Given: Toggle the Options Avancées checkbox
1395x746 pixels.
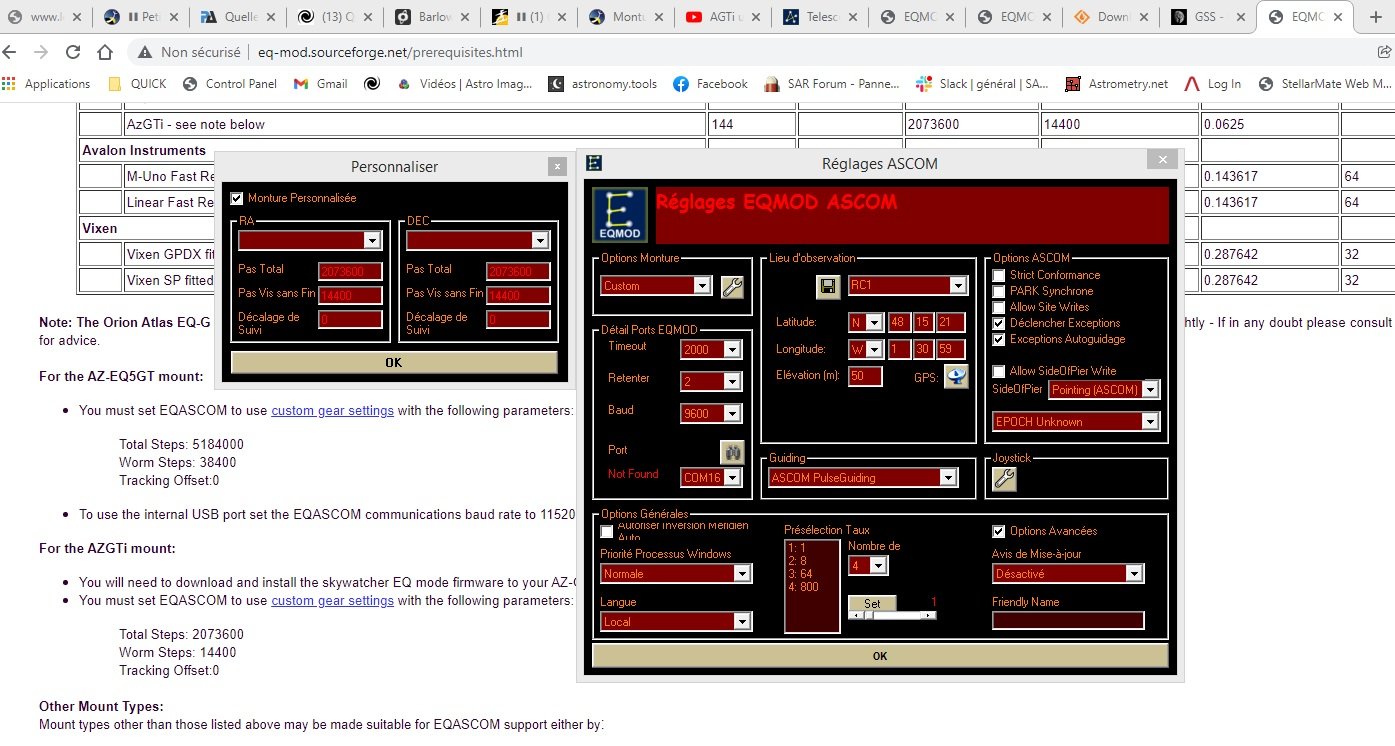Looking at the screenshot, I should pyautogui.click(x=998, y=531).
